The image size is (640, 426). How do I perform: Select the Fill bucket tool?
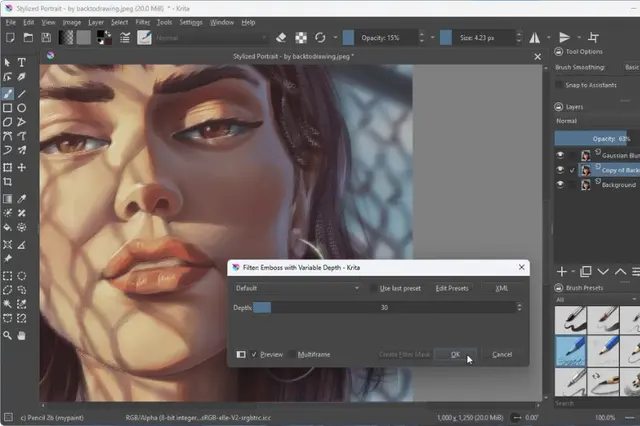(8, 227)
